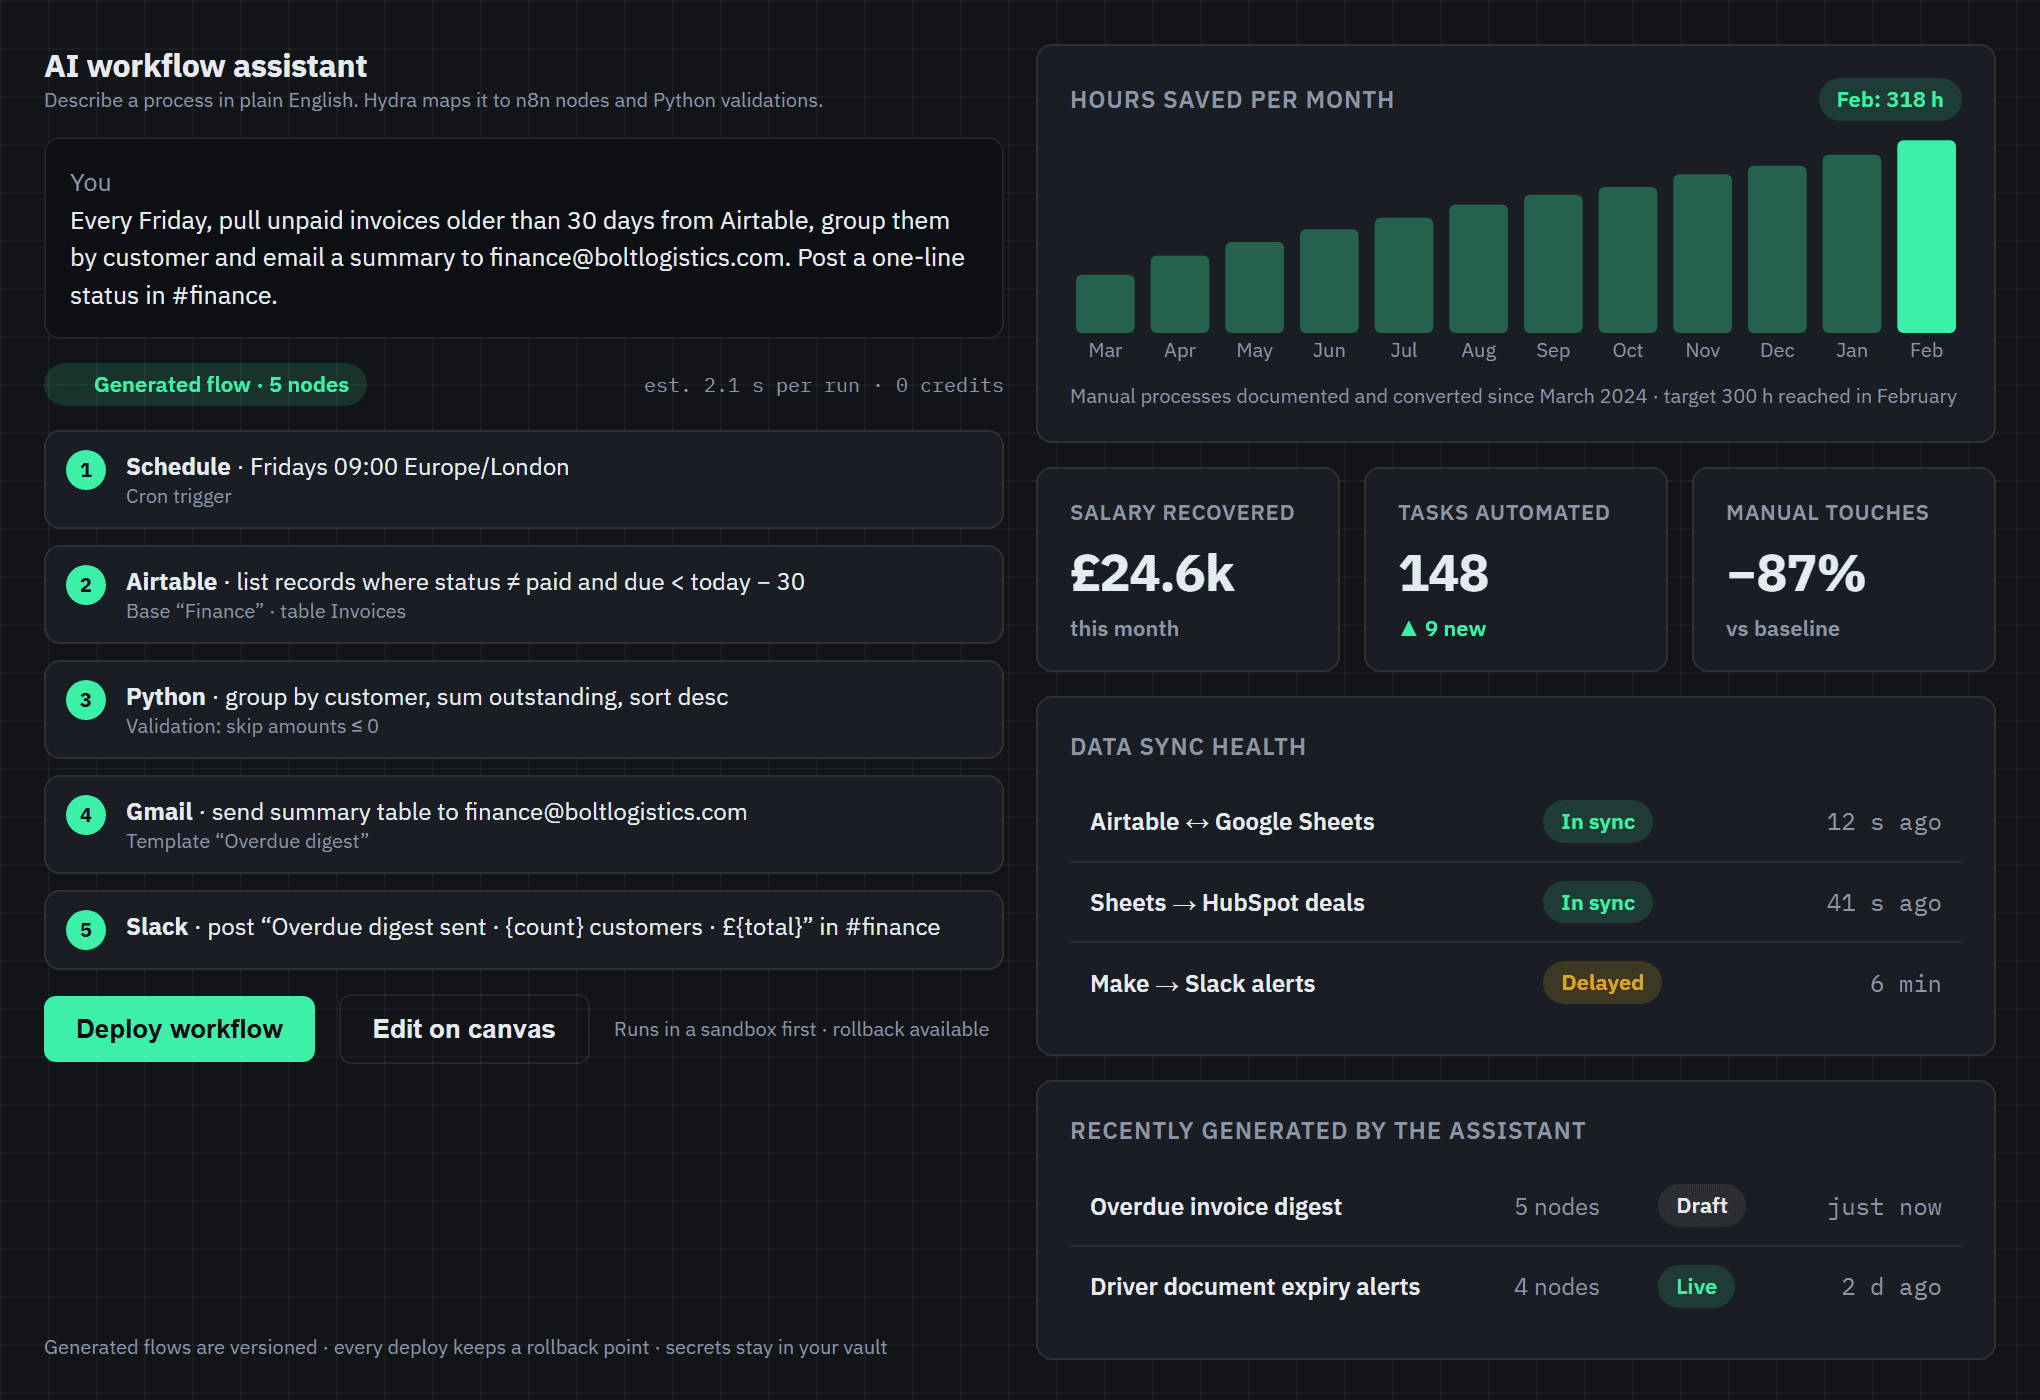Select the Feb bar in the chart

pyautogui.click(x=1926, y=236)
